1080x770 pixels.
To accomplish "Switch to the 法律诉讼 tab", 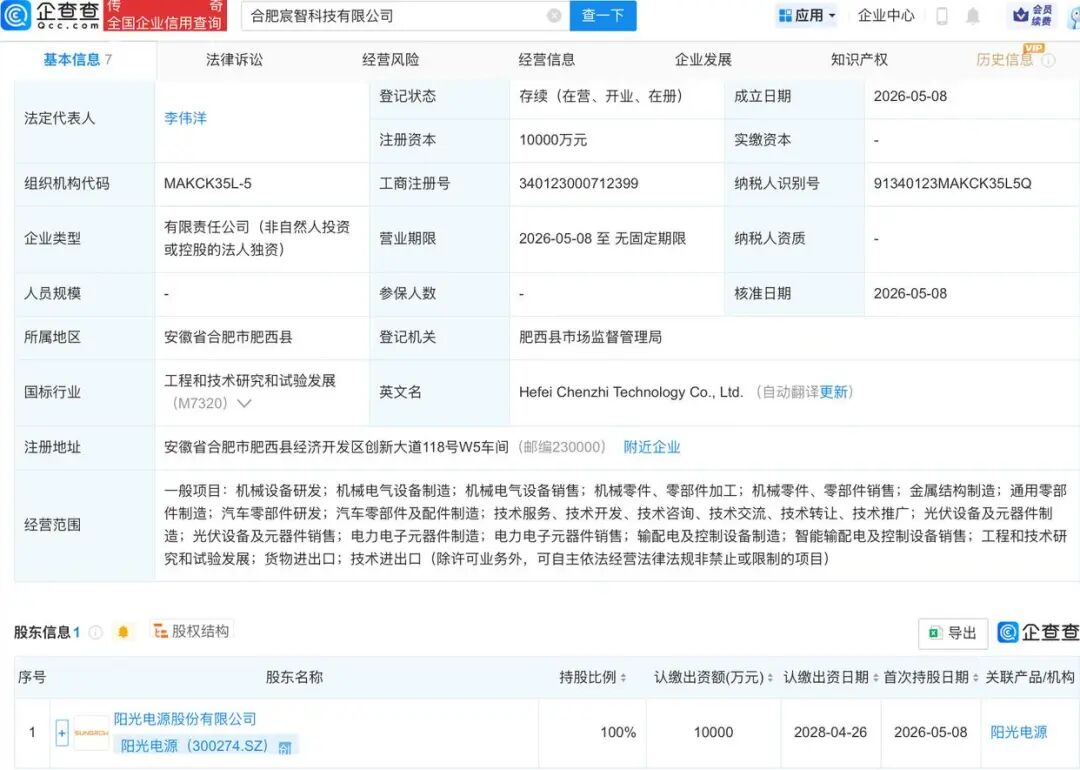I will (234, 60).
